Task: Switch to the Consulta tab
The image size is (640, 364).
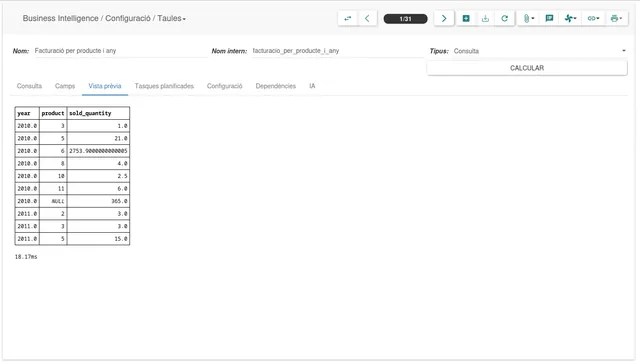Action: (29, 86)
